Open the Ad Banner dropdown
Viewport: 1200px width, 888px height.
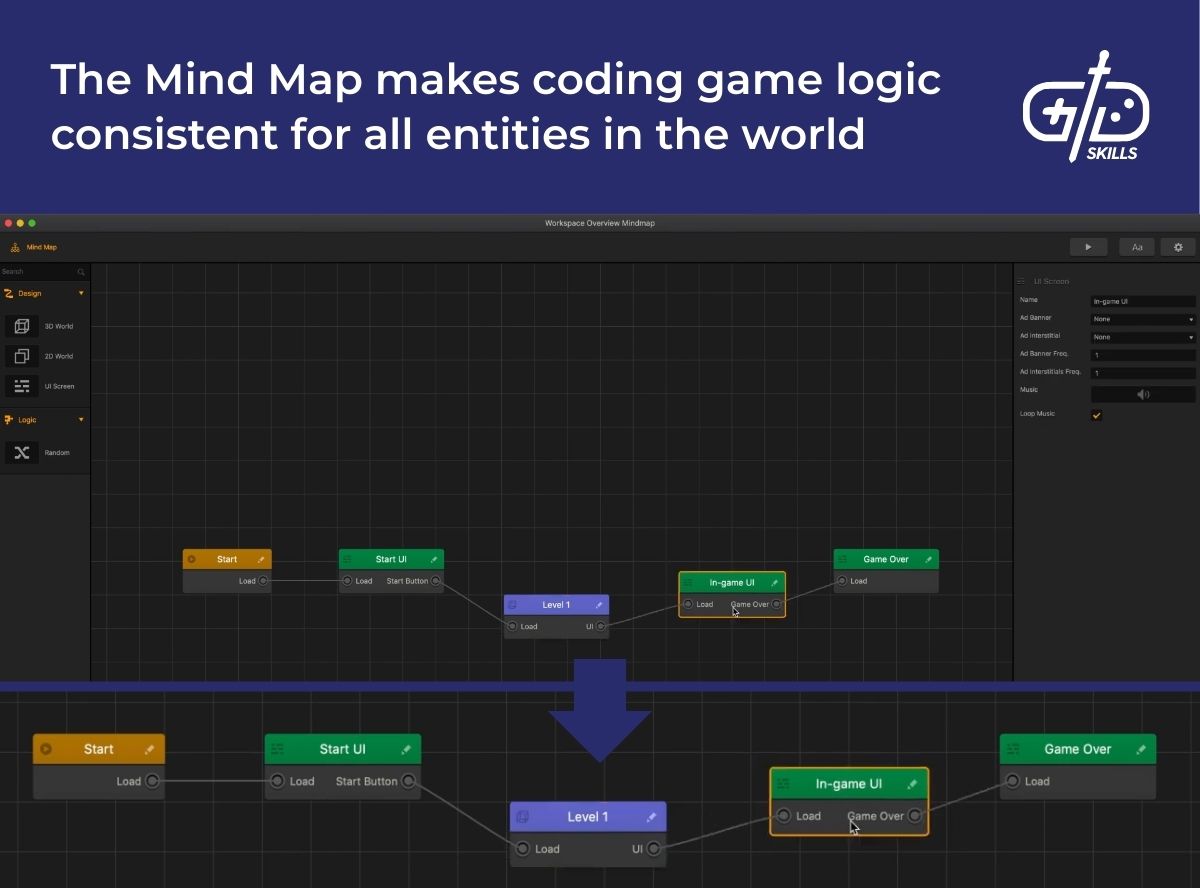(1142, 317)
